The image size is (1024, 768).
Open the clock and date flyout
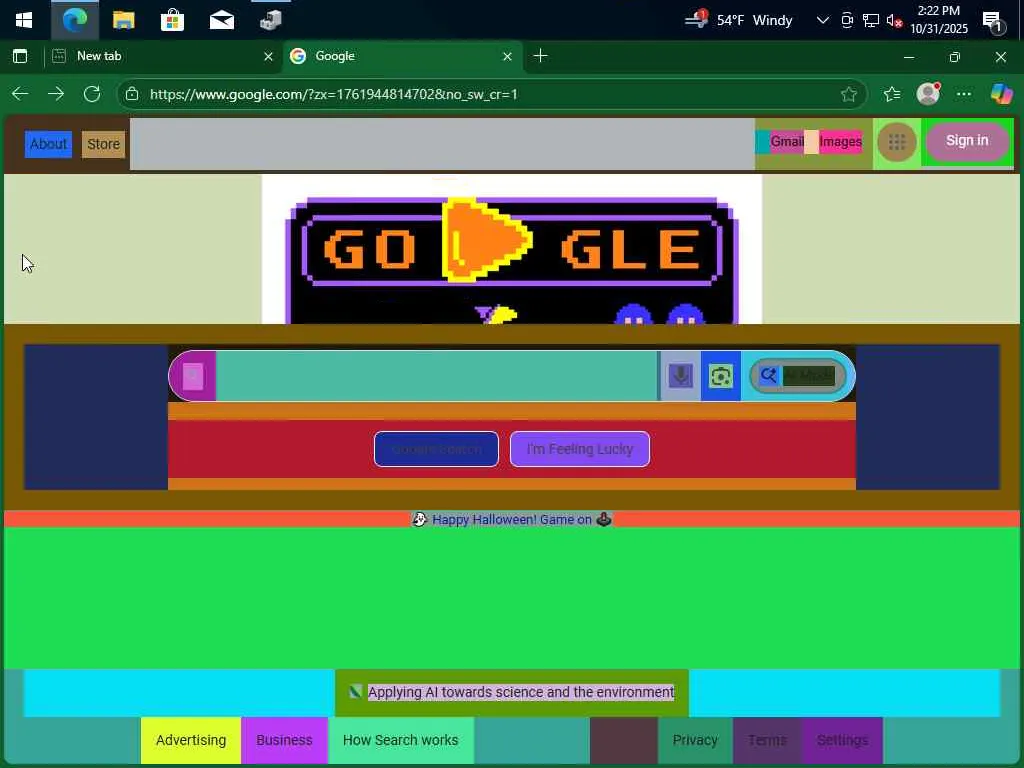point(939,20)
